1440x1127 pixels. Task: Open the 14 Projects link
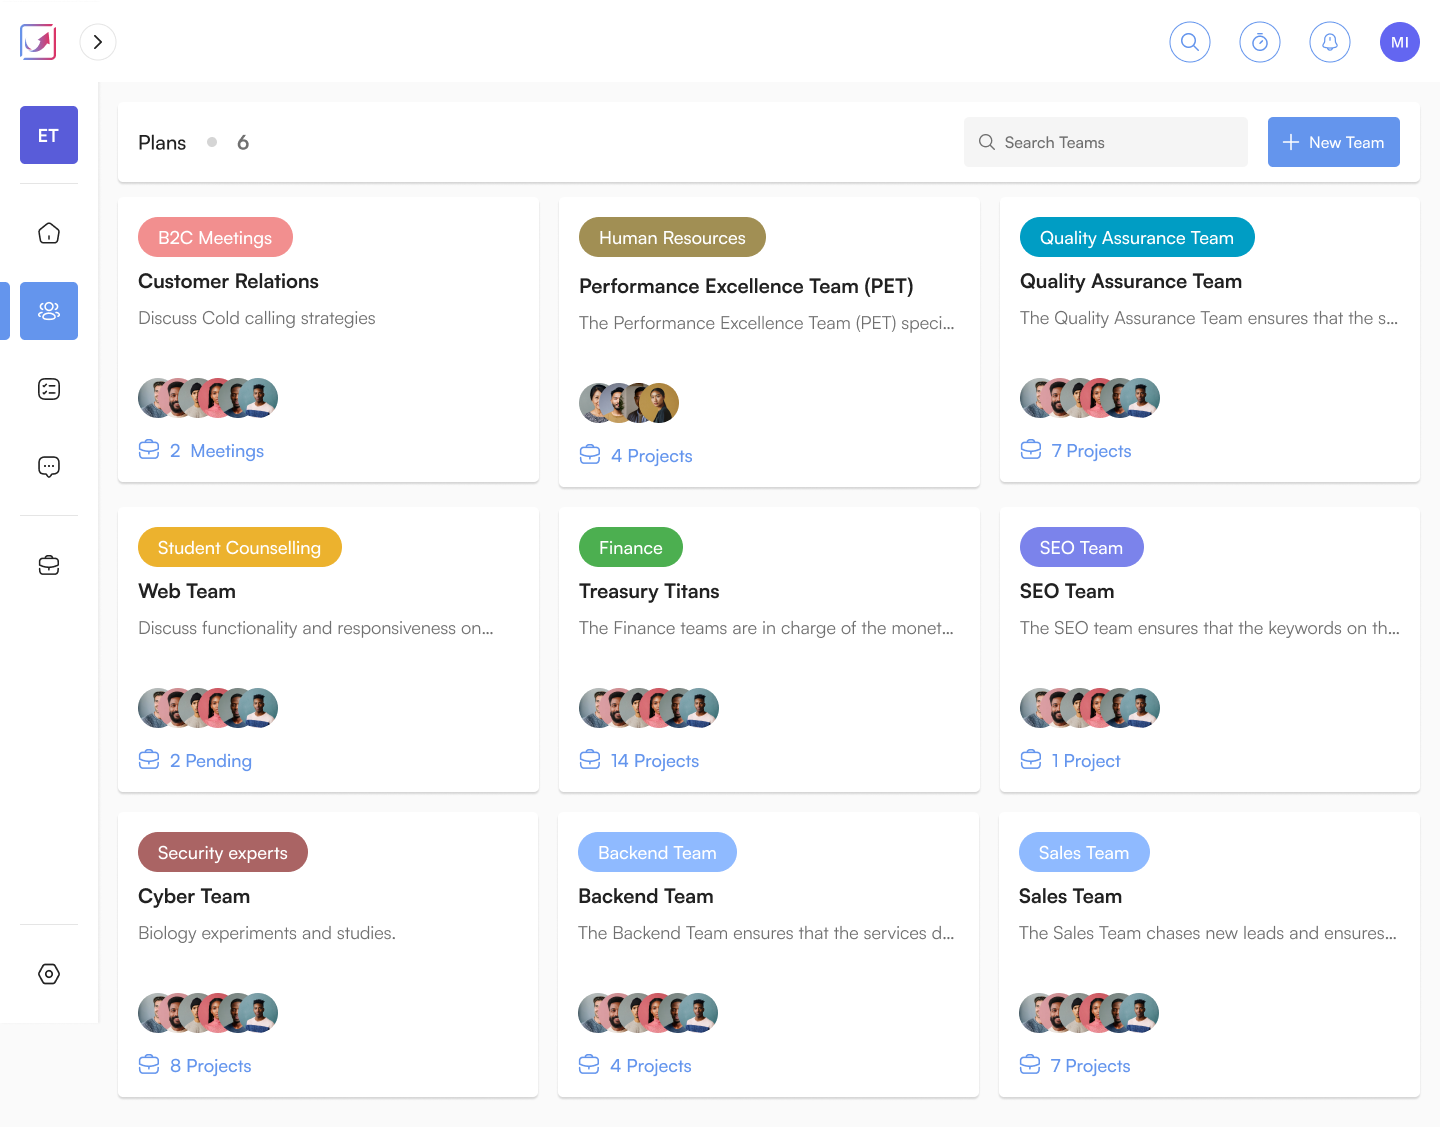tap(655, 761)
